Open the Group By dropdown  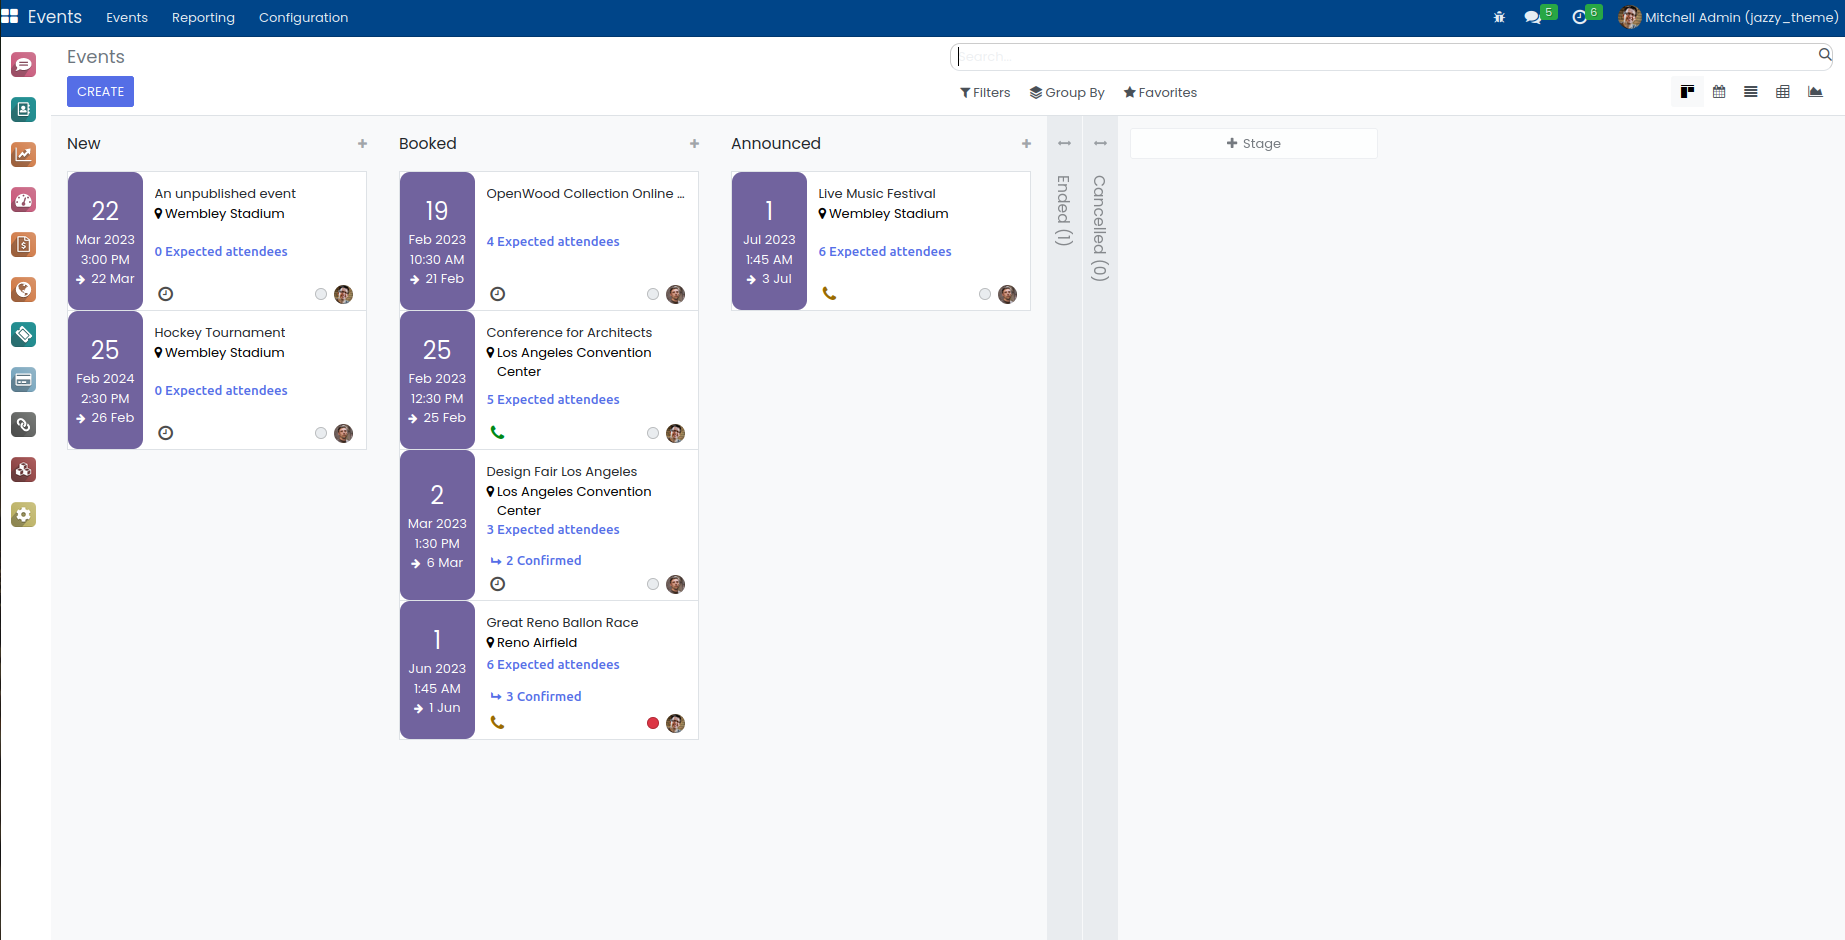[1067, 92]
